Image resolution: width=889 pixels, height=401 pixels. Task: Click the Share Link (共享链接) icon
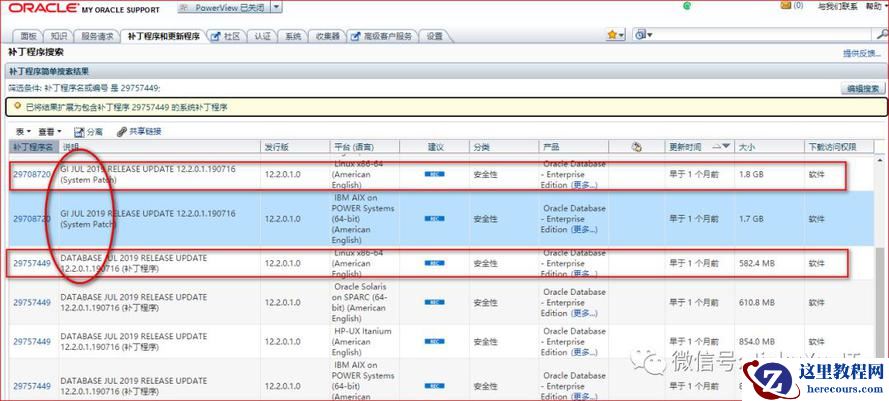(x=122, y=131)
